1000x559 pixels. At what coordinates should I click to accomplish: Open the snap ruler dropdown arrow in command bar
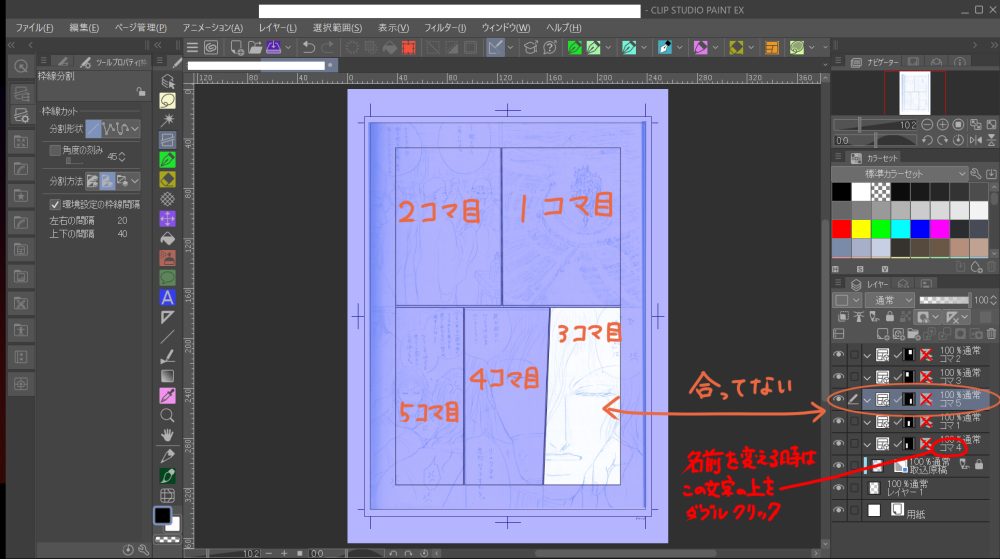tap(510, 47)
